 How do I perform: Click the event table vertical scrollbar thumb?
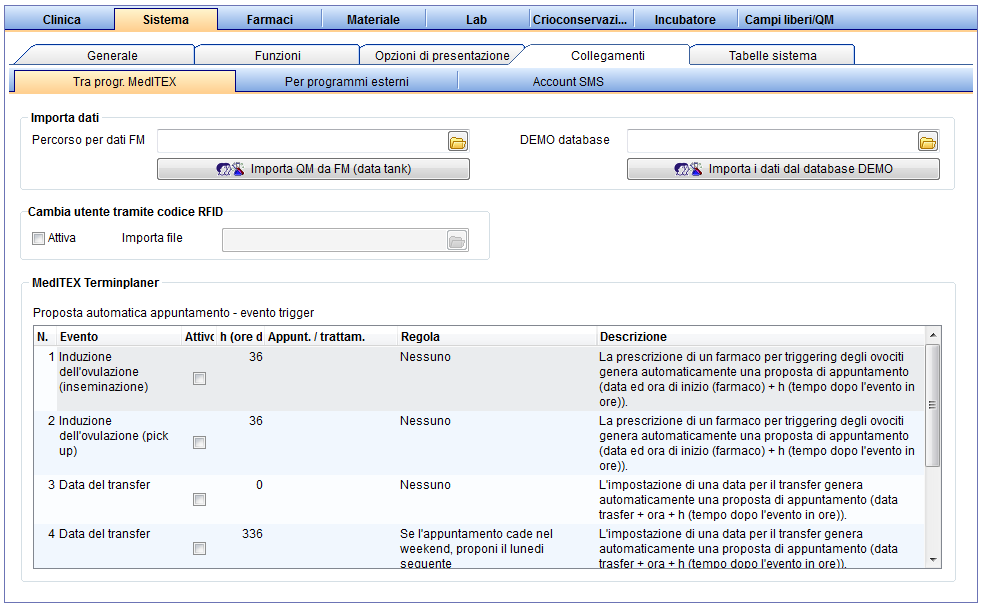[933, 405]
